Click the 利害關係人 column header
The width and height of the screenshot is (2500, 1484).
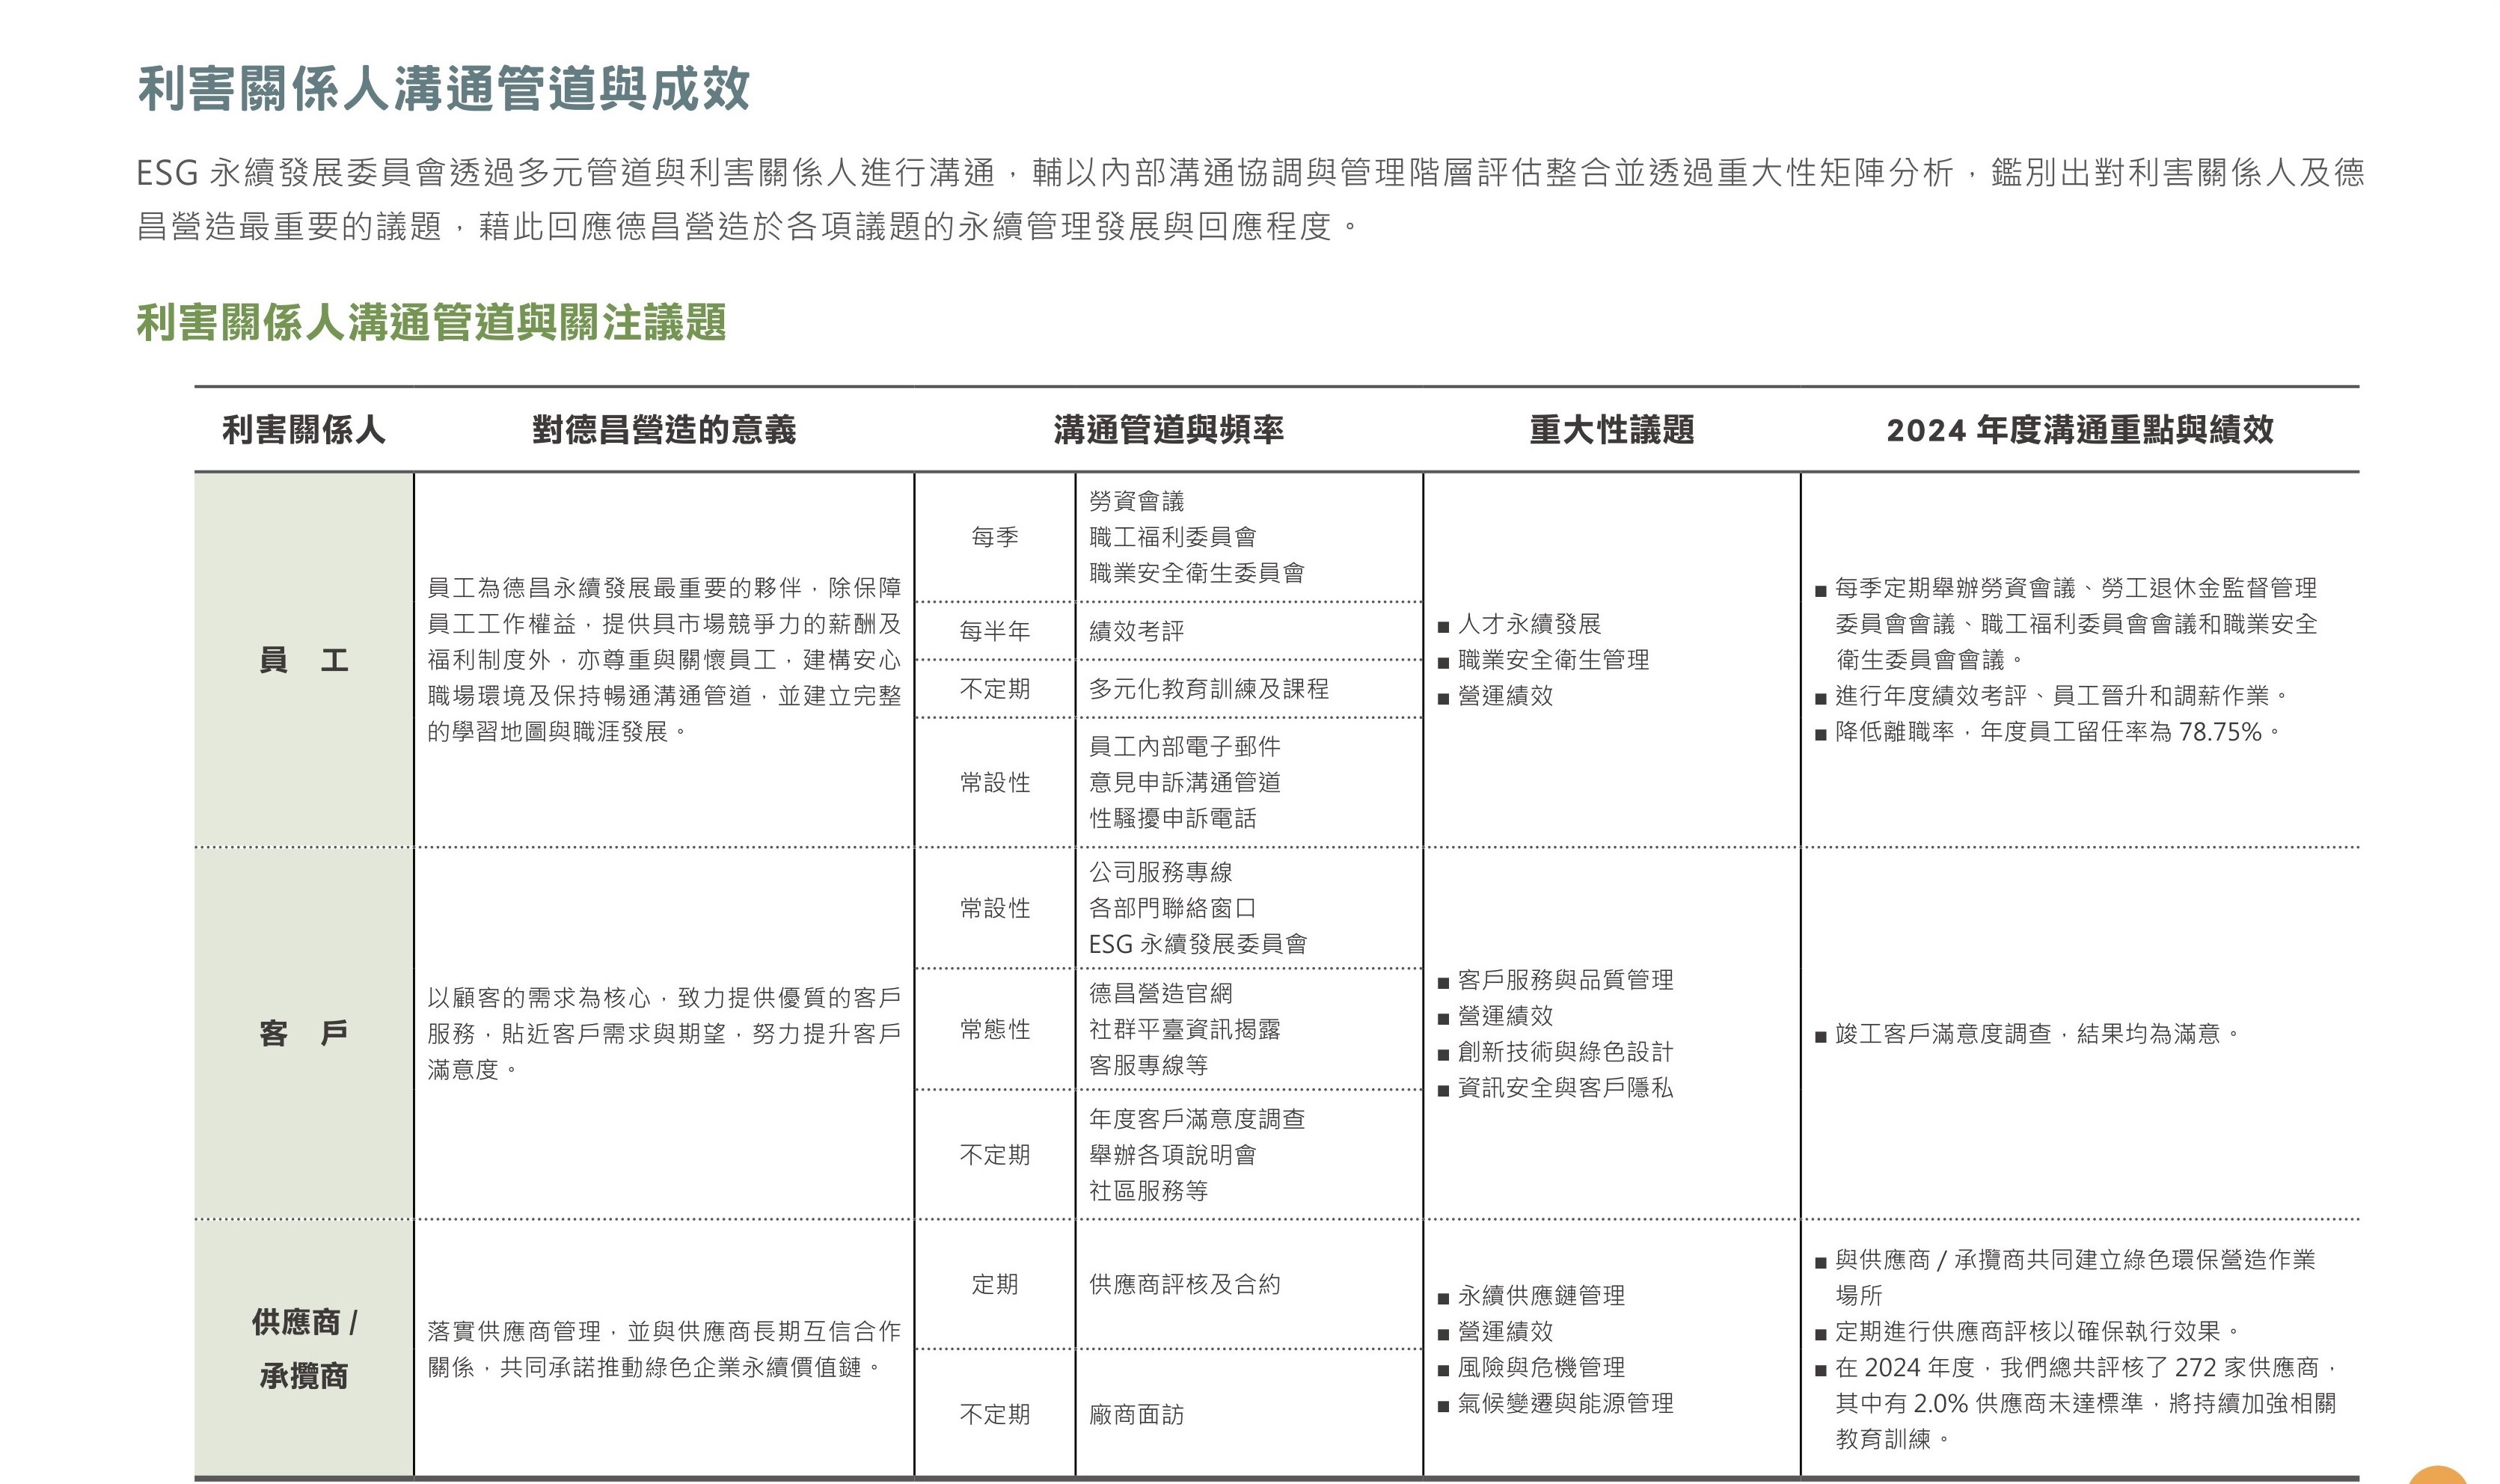click(x=303, y=430)
